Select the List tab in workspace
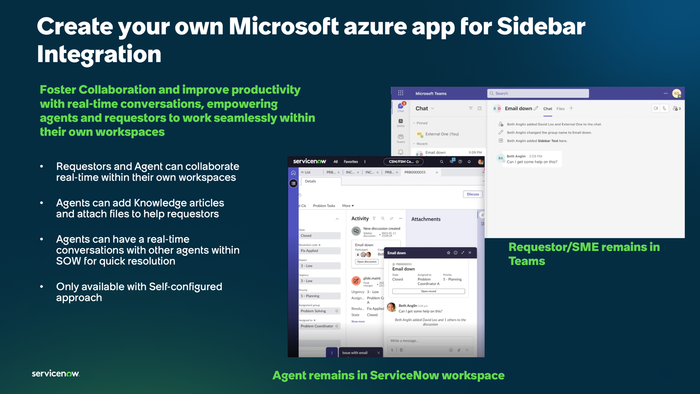The width and height of the screenshot is (700, 394). 308,172
